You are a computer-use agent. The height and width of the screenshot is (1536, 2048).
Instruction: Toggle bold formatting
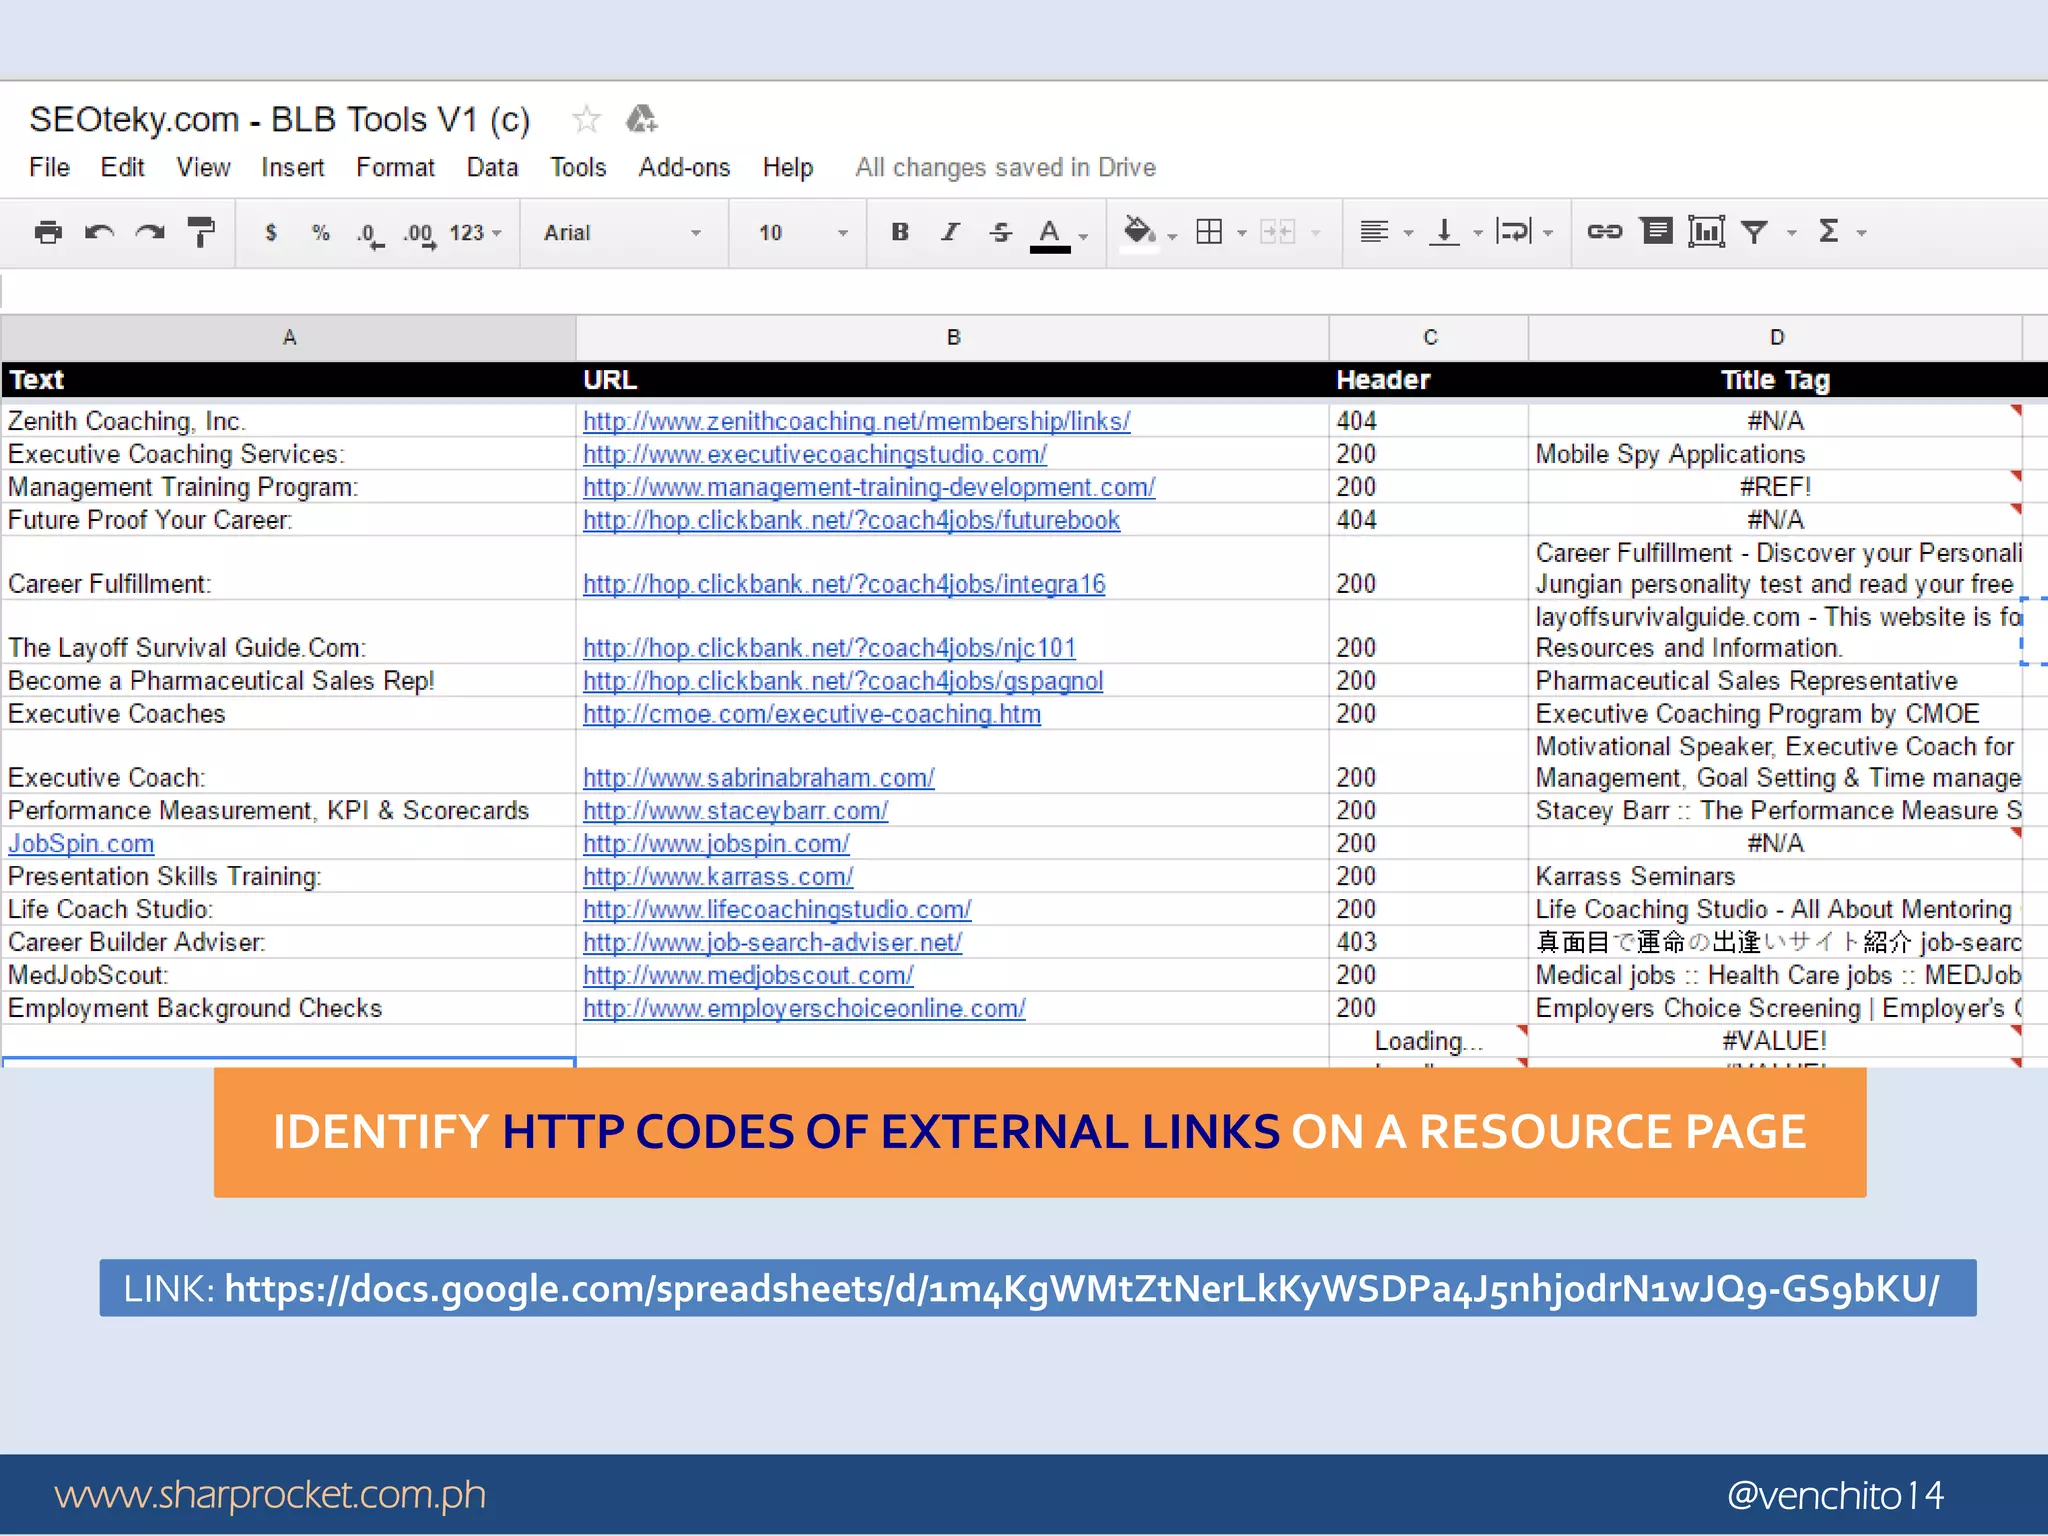coord(900,232)
